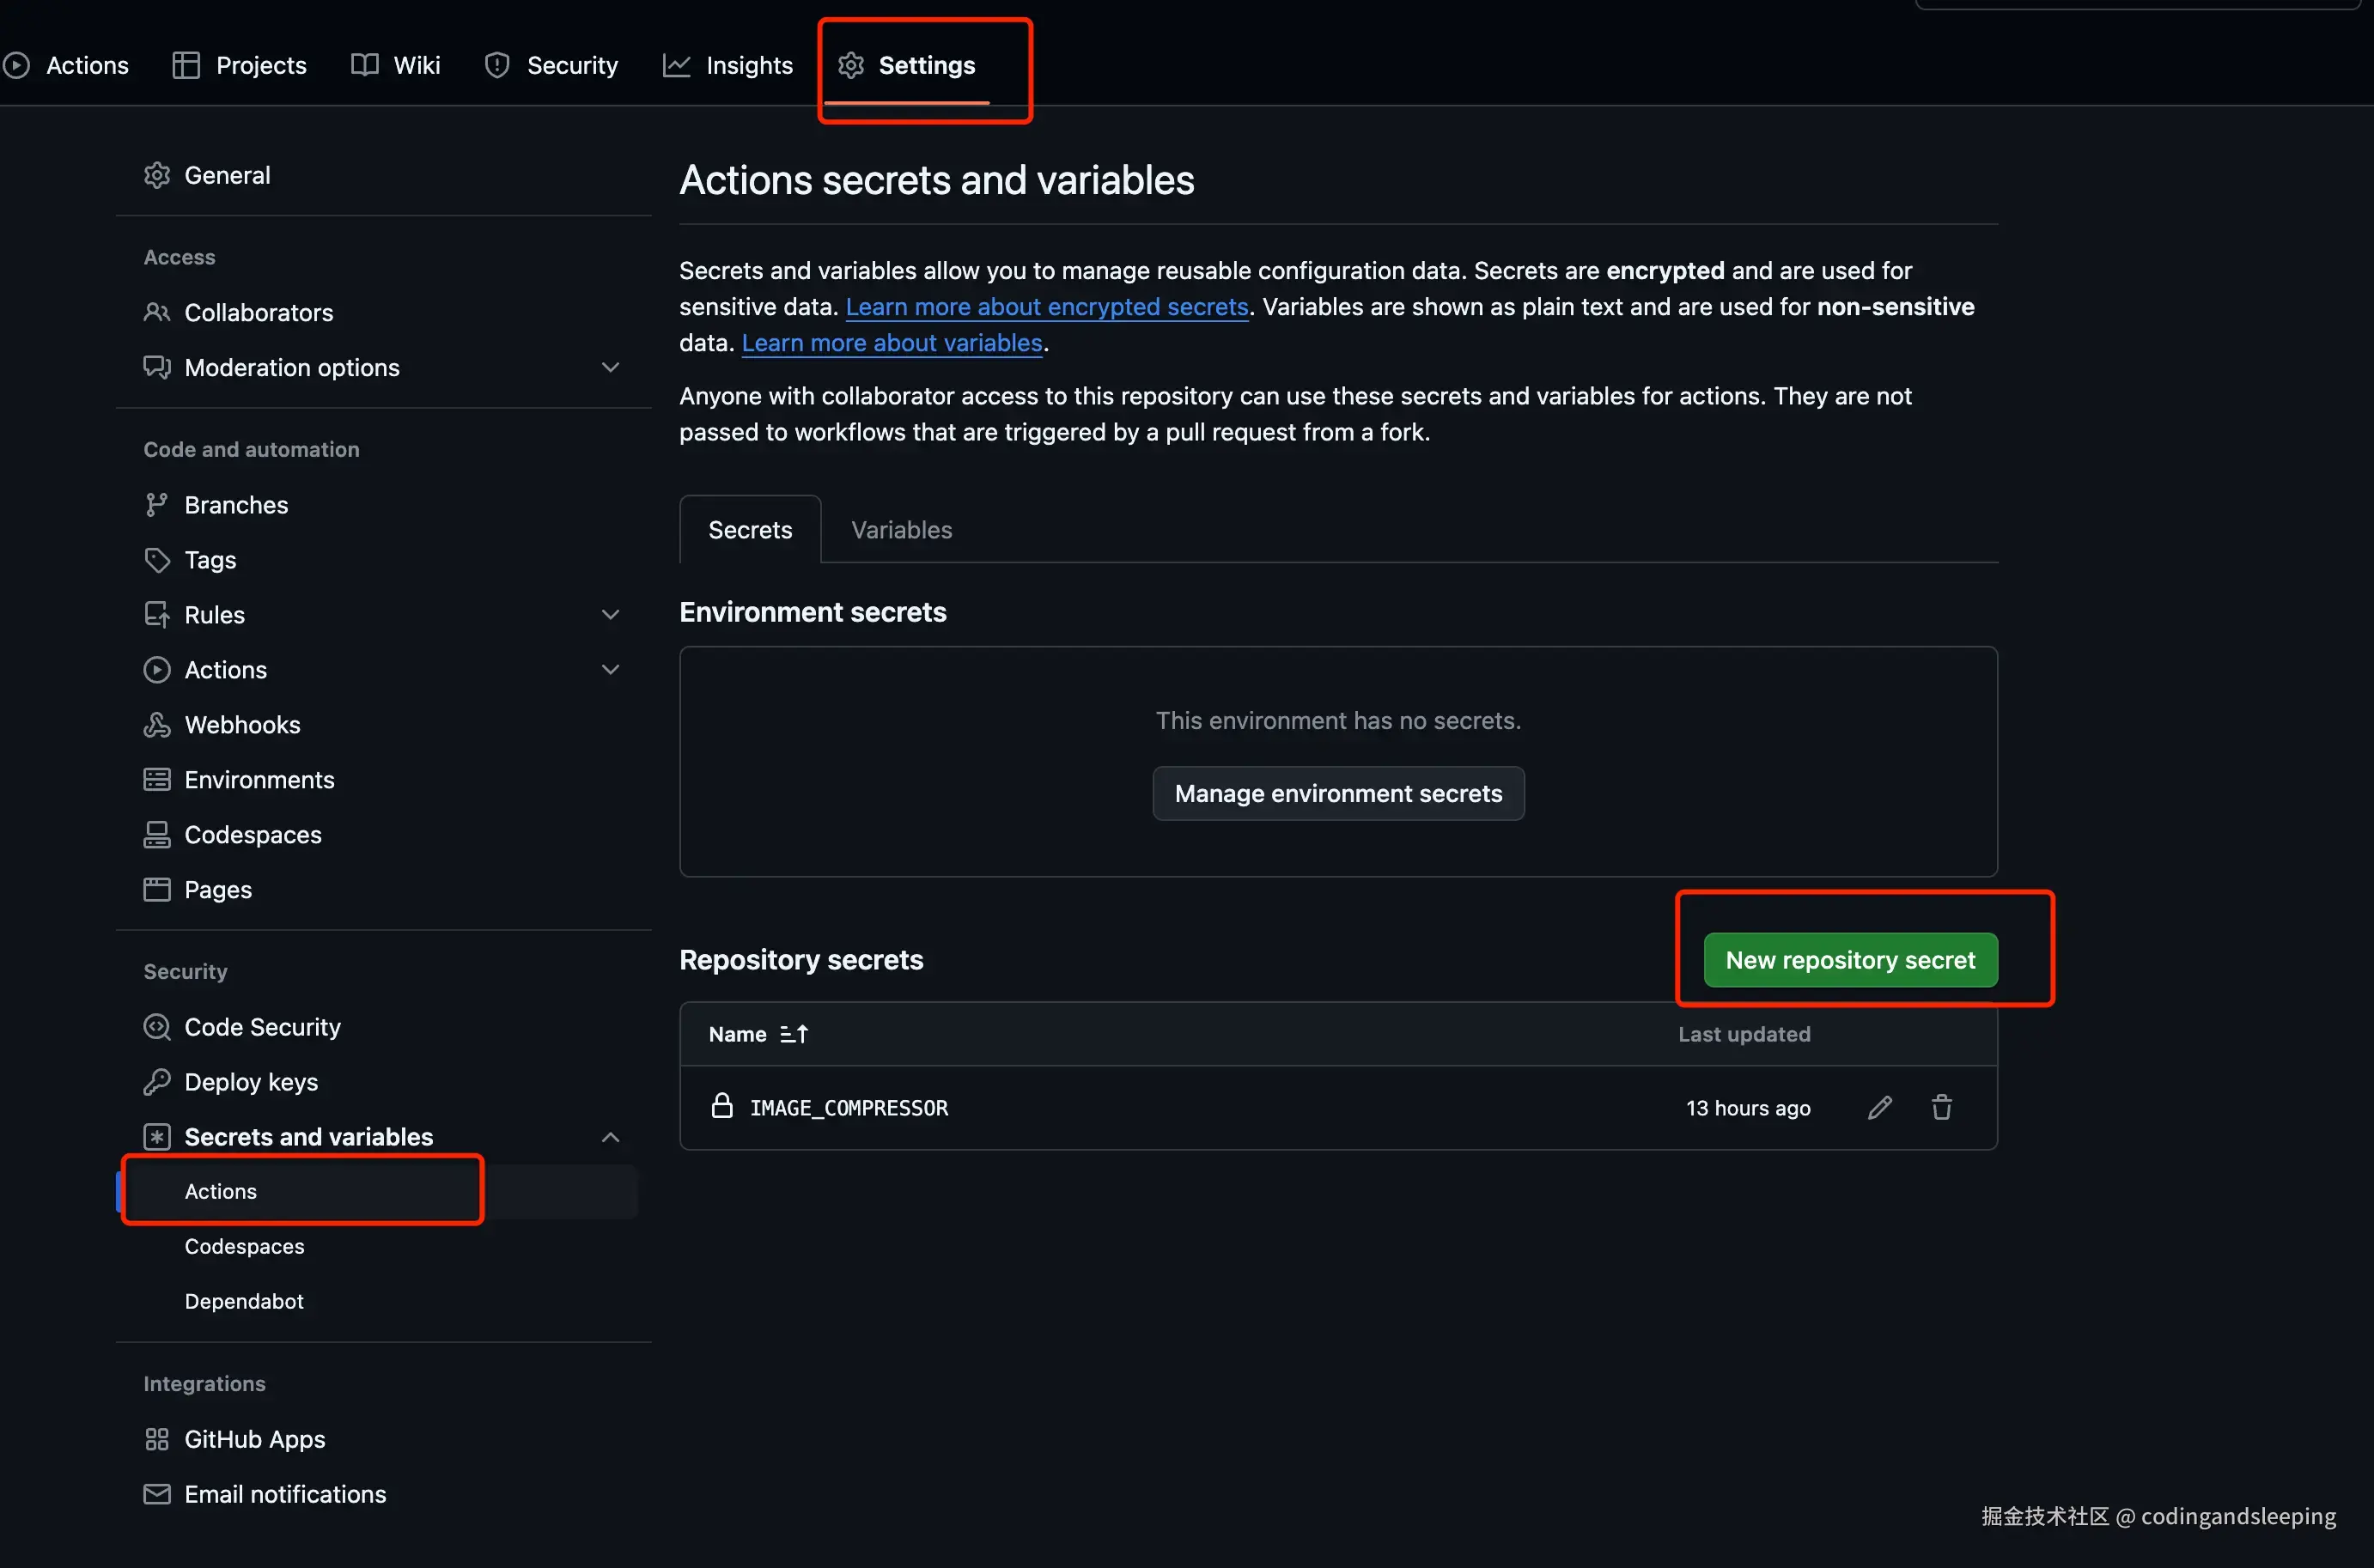Expand the Moderation options chevron

pyautogui.click(x=610, y=368)
